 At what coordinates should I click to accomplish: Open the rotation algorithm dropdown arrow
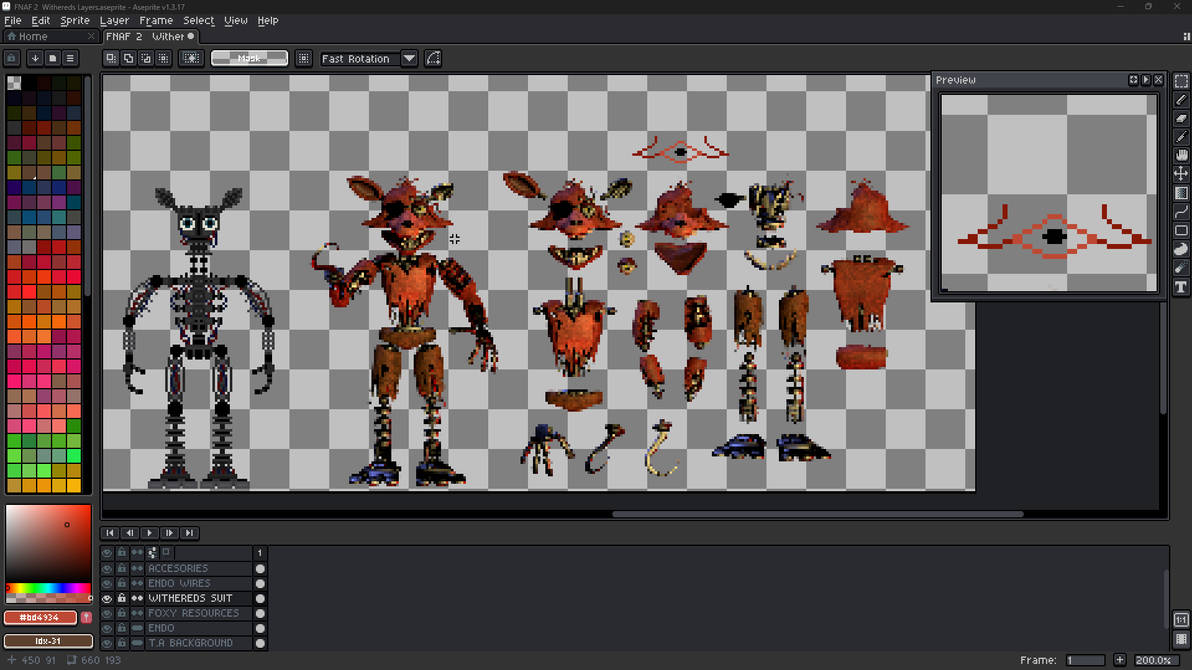pyautogui.click(x=409, y=58)
